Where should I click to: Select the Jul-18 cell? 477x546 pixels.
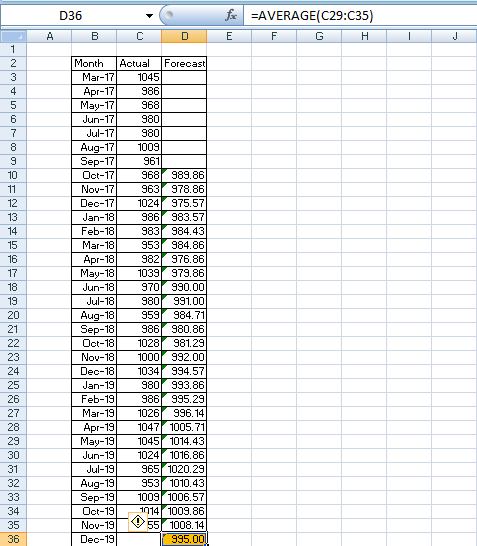pyautogui.click(x=94, y=301)
